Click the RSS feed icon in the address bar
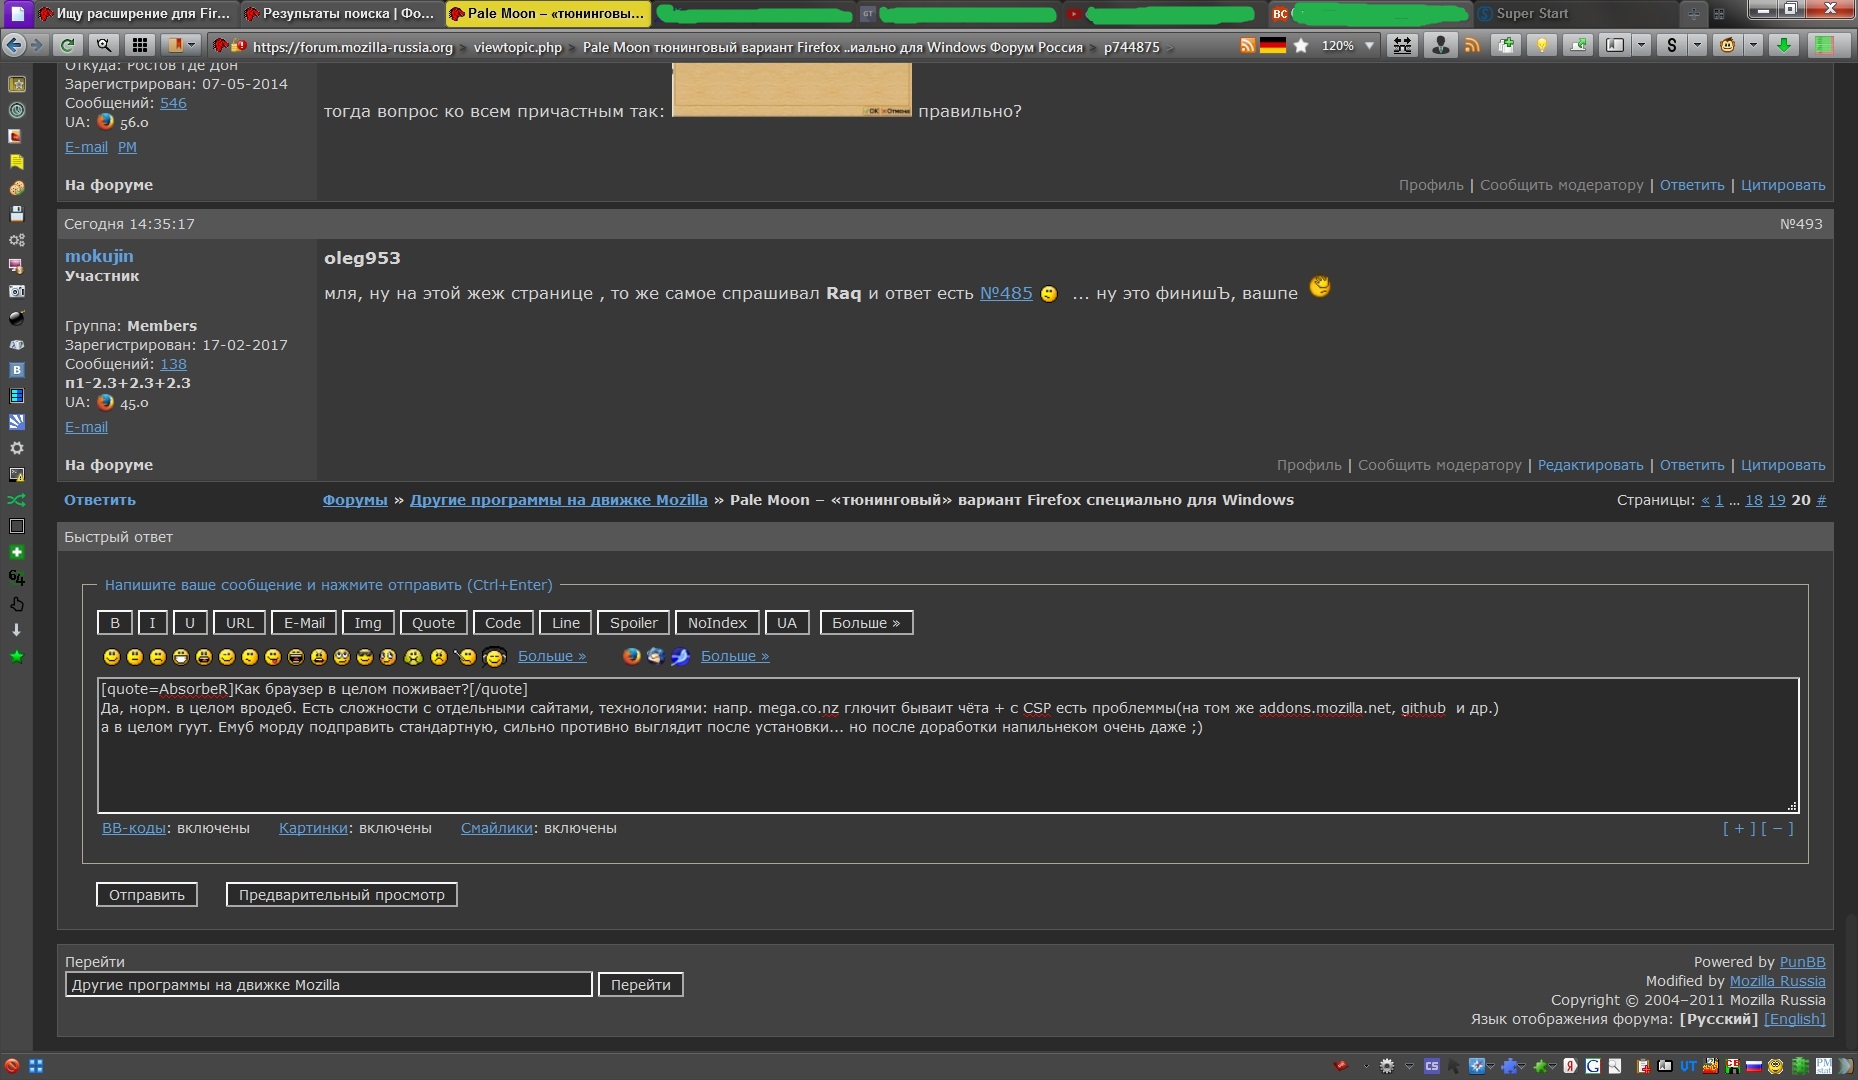Screen dimensions: 1858x1080 click(x=1247, y=45)
